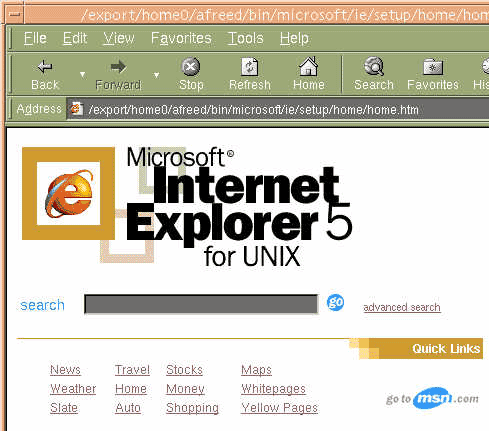Click the page icon in Address bar
The image size is (489, 431).
coord(76,109)
